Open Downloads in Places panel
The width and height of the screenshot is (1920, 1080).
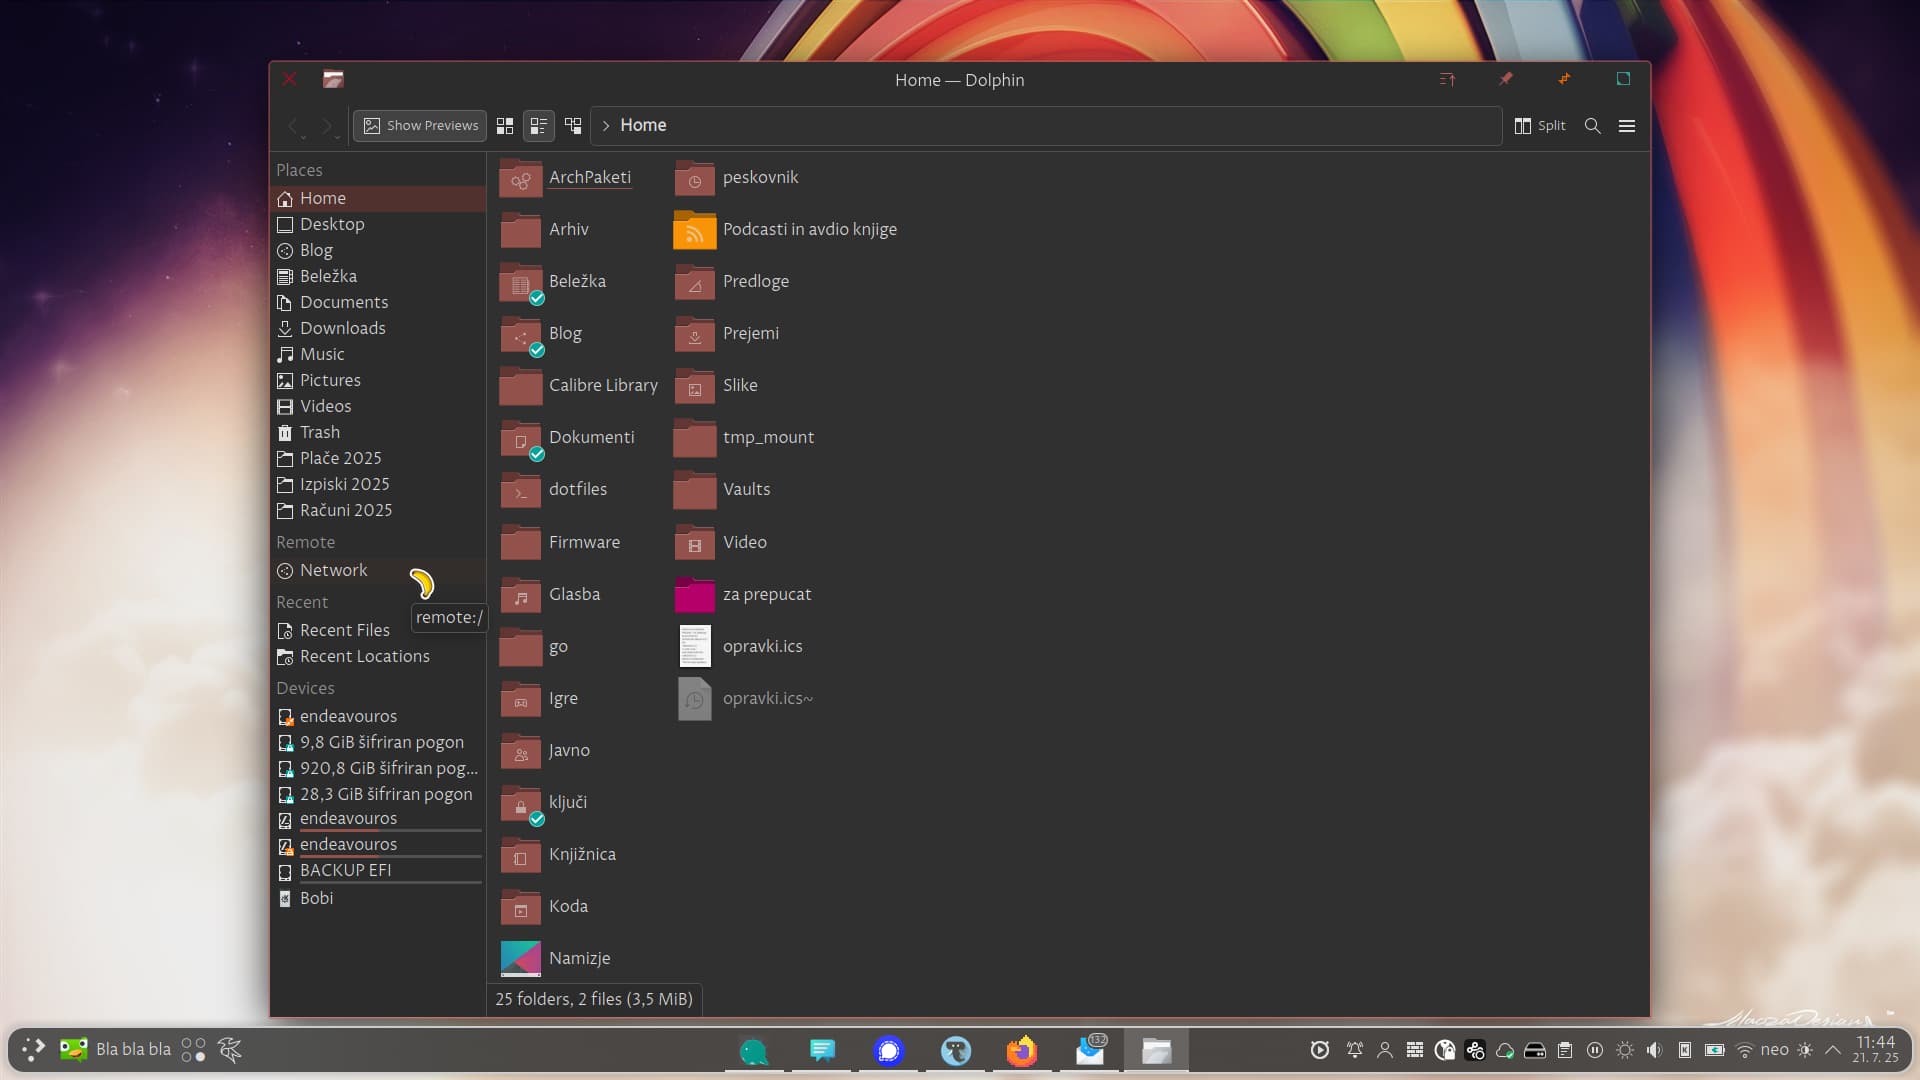click(342, 328)
